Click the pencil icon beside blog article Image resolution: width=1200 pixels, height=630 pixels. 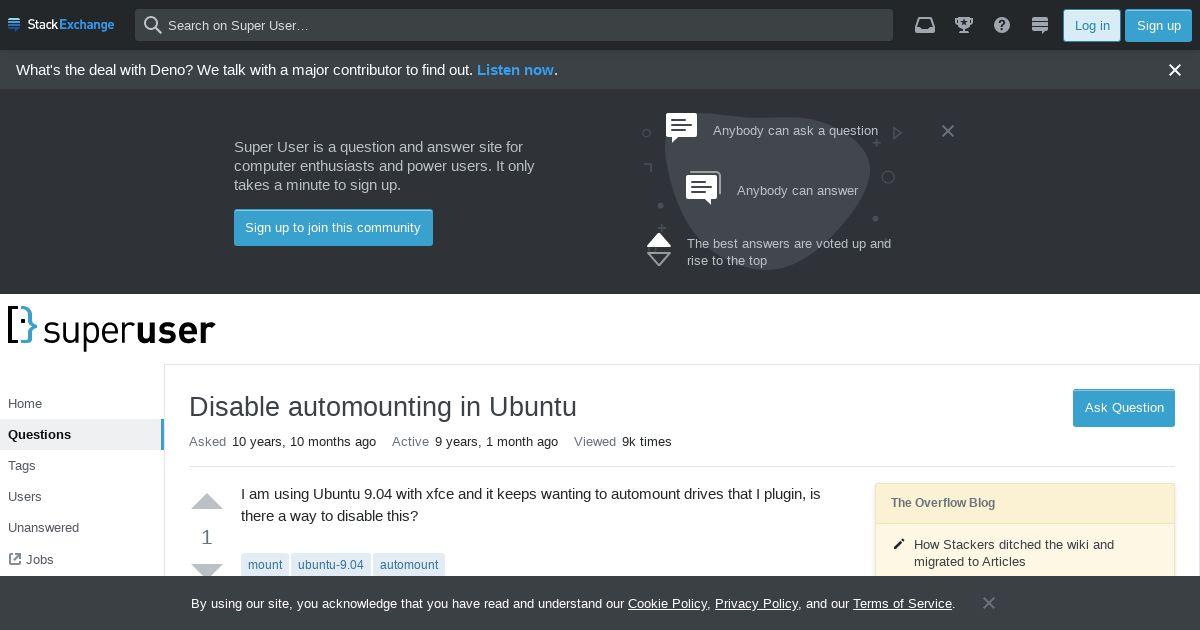[899, 544]
